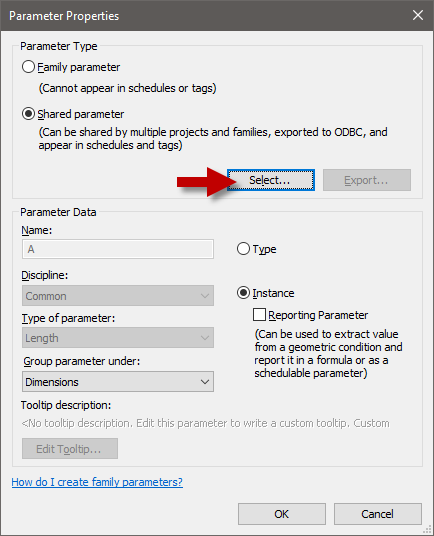Click the Edit Tooltip... button
This screenshot has height=536, width=434.
[70, 448]
